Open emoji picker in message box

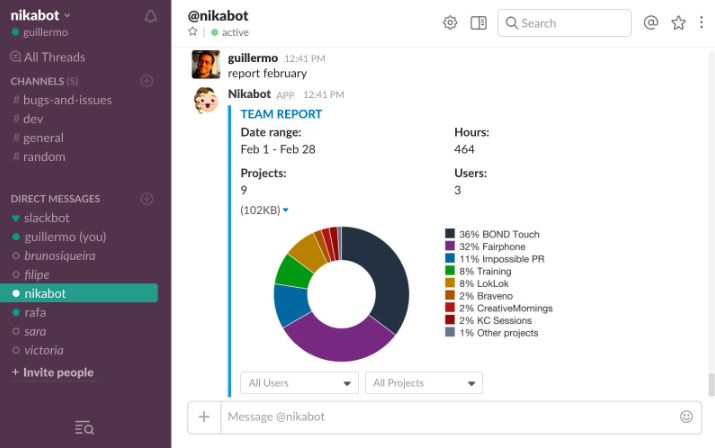point(686,417)
